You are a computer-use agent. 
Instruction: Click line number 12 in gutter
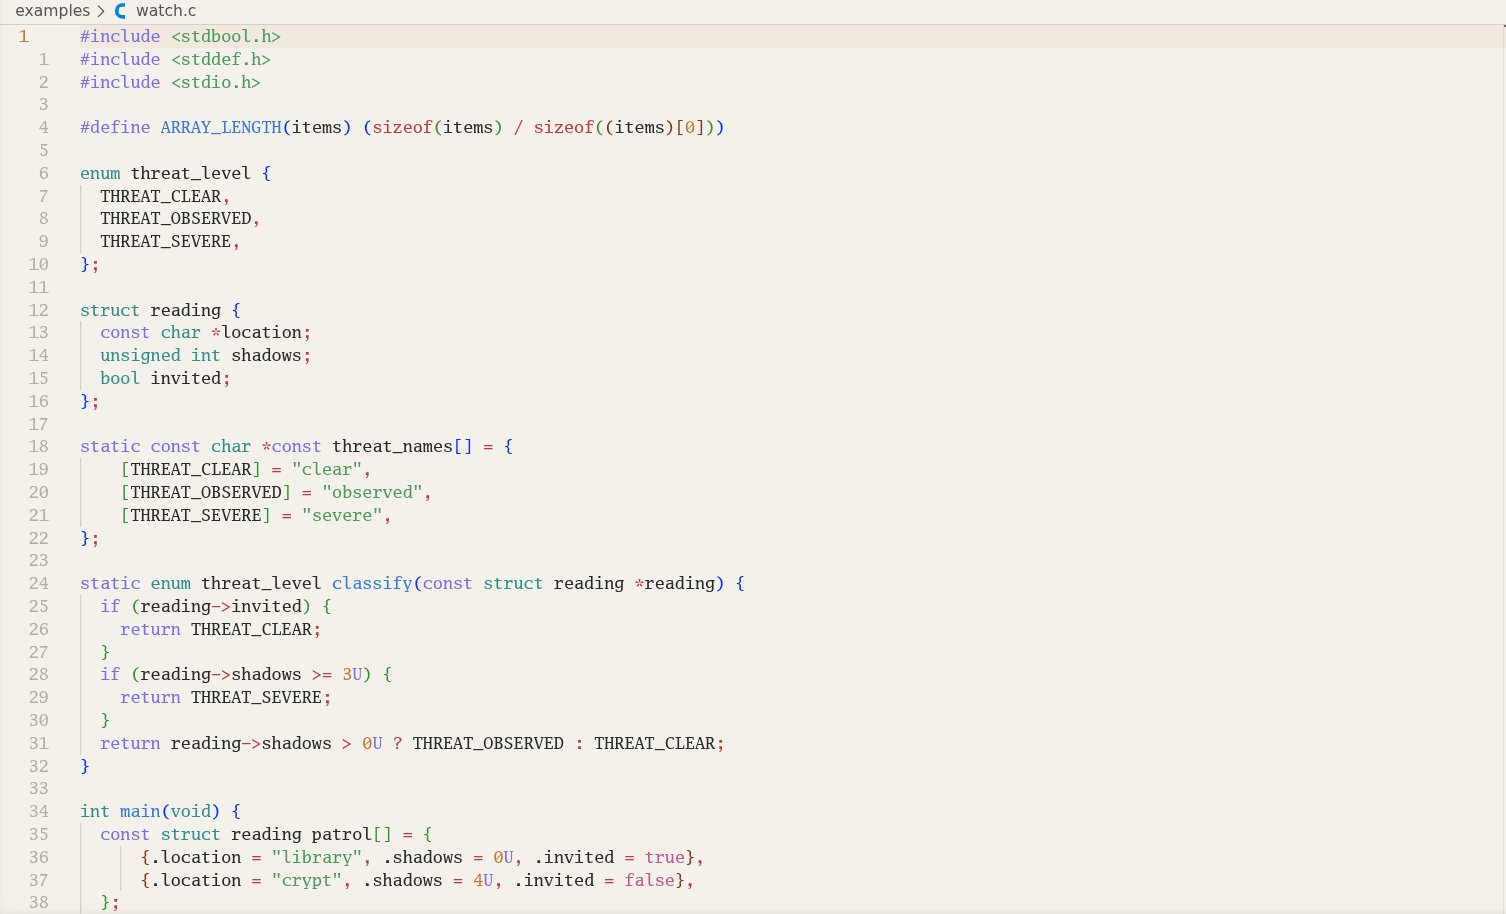(38, 310)
